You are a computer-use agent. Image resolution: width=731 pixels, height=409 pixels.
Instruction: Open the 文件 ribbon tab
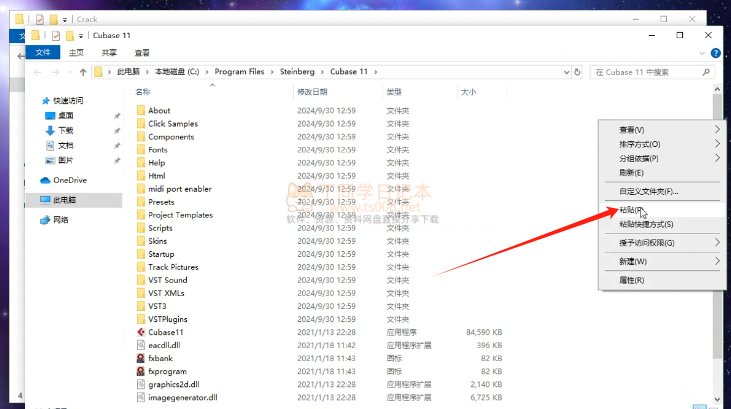click(42, 52)
